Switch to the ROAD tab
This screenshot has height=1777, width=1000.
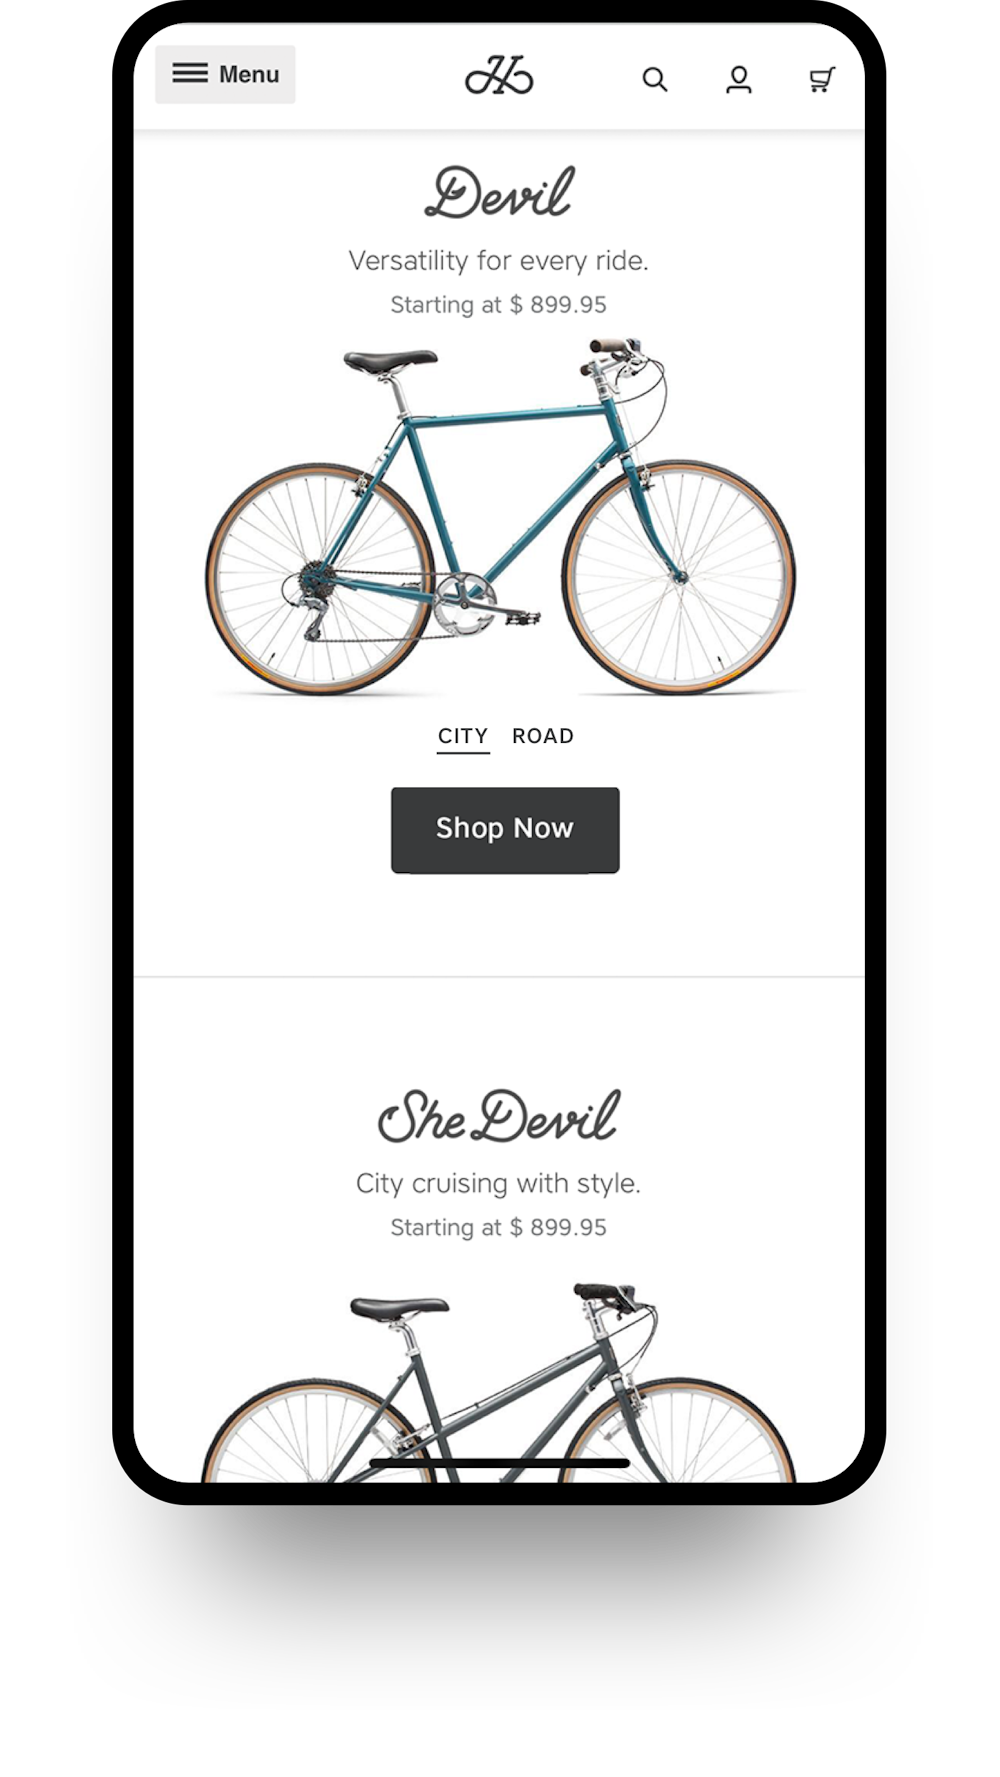pos(543,736)
